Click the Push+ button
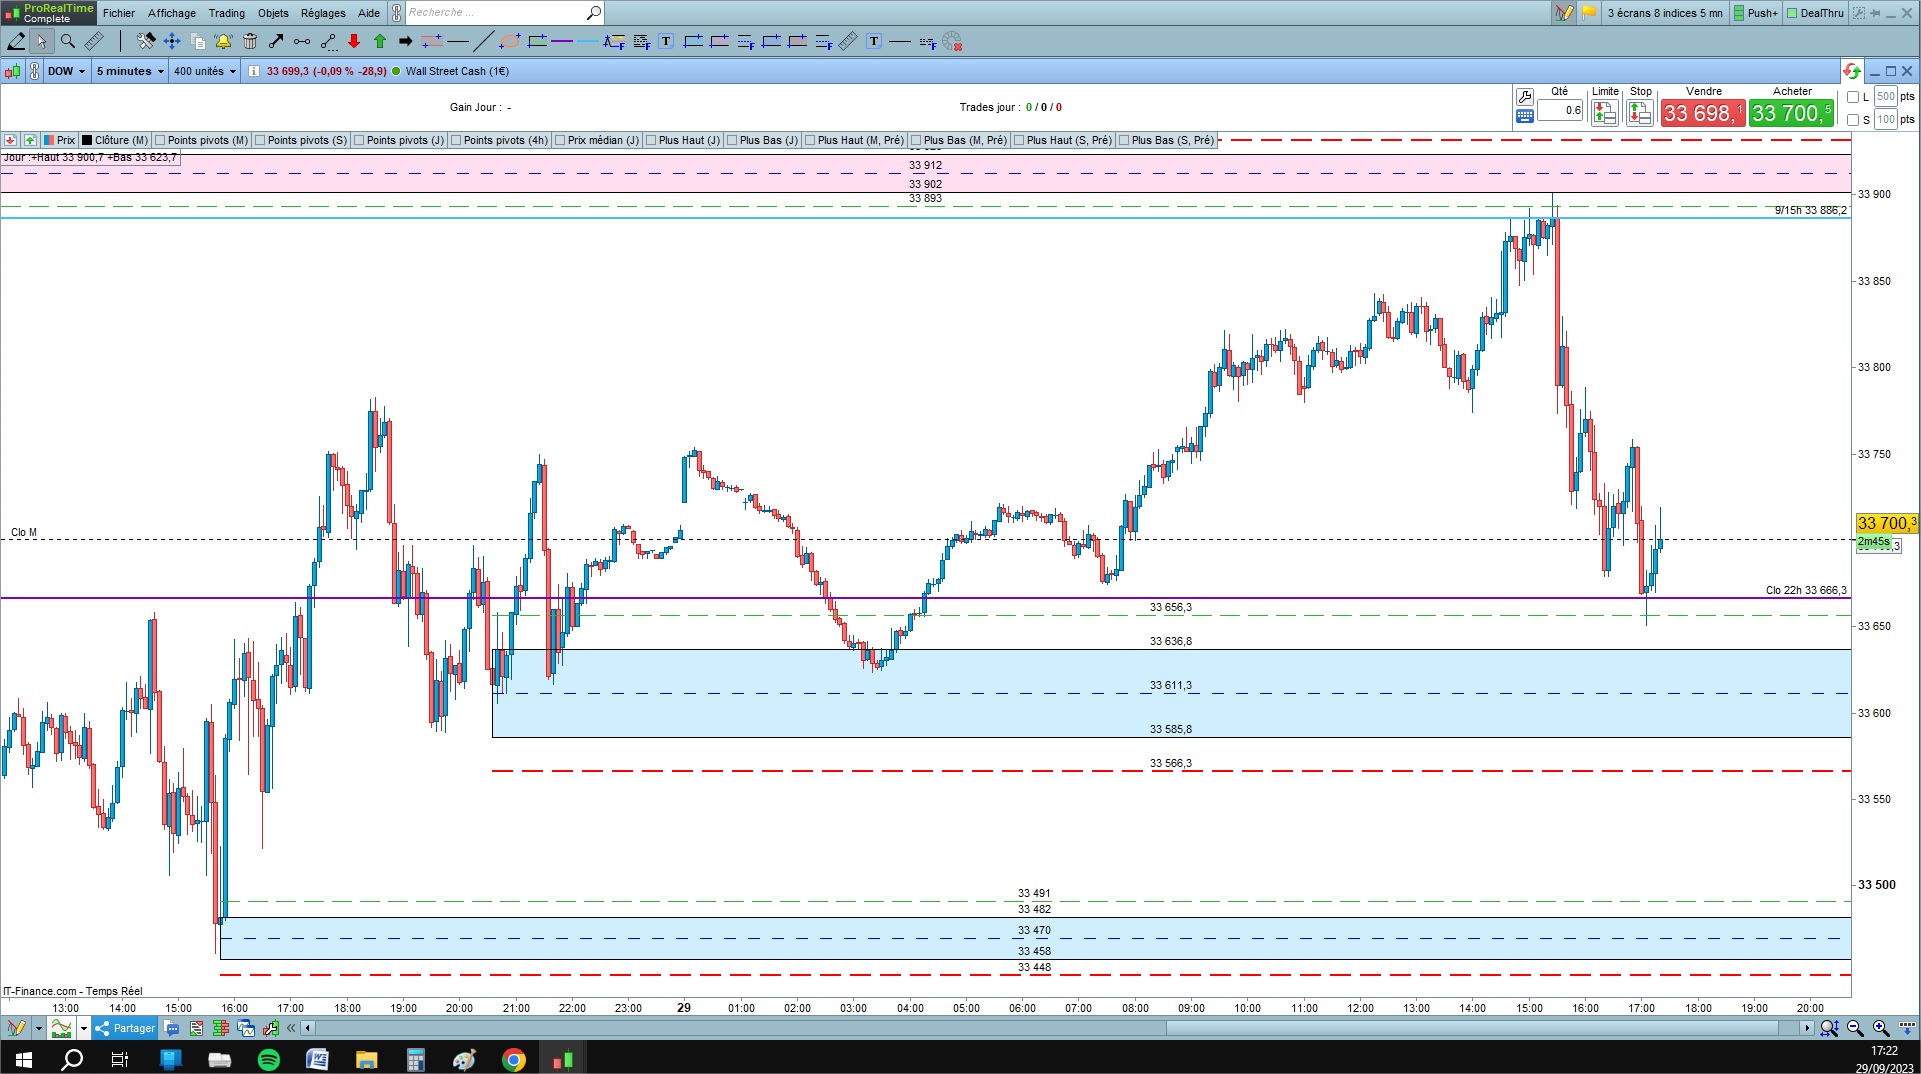The width and height of the screenshot is (1921, 1074). [1756, 13]
